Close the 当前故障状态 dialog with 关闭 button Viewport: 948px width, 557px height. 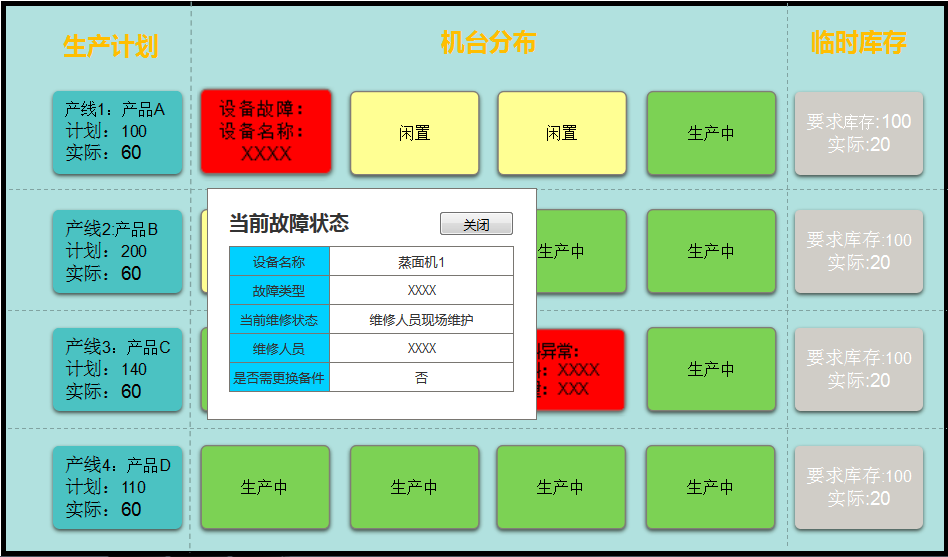tap(476, 224)
